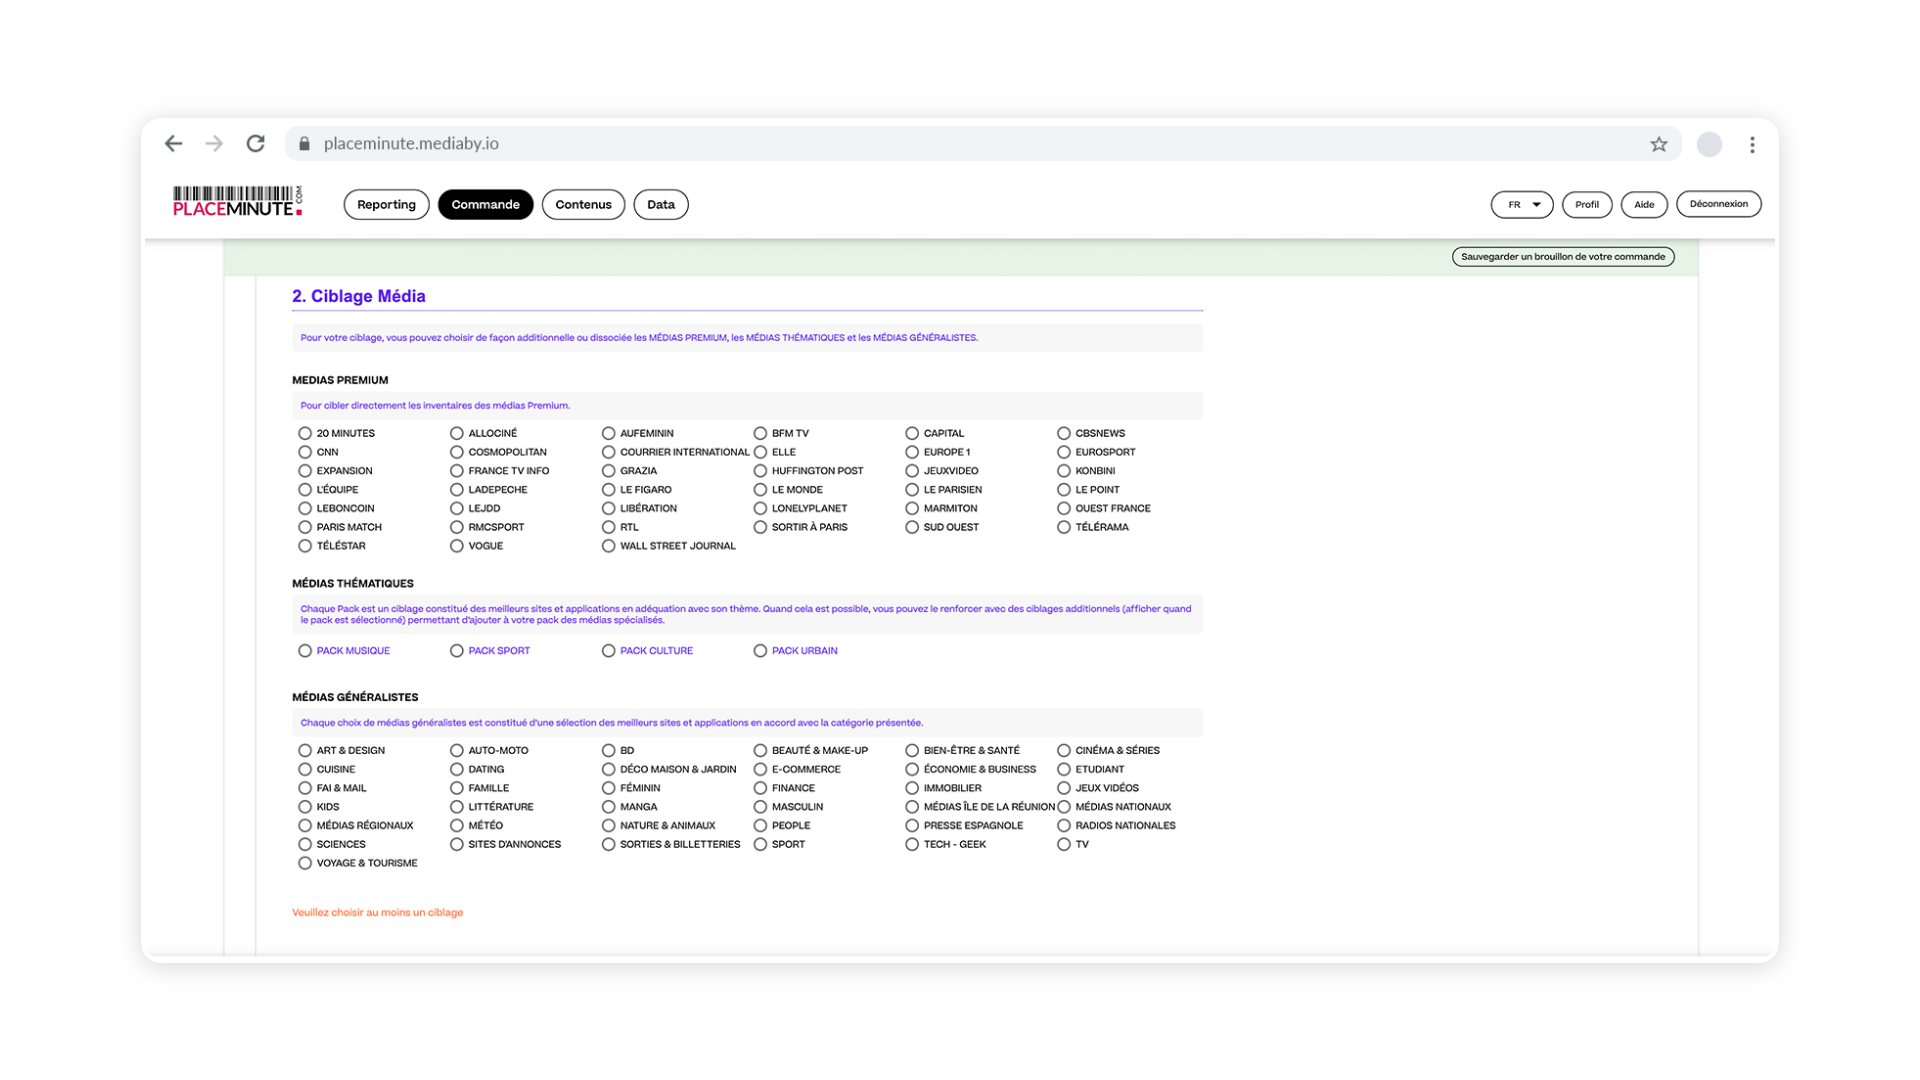The image size is (1920, 1080).
Task: Select the WALL STREET JOURNAL option
Action: click(x=609, y=546)
